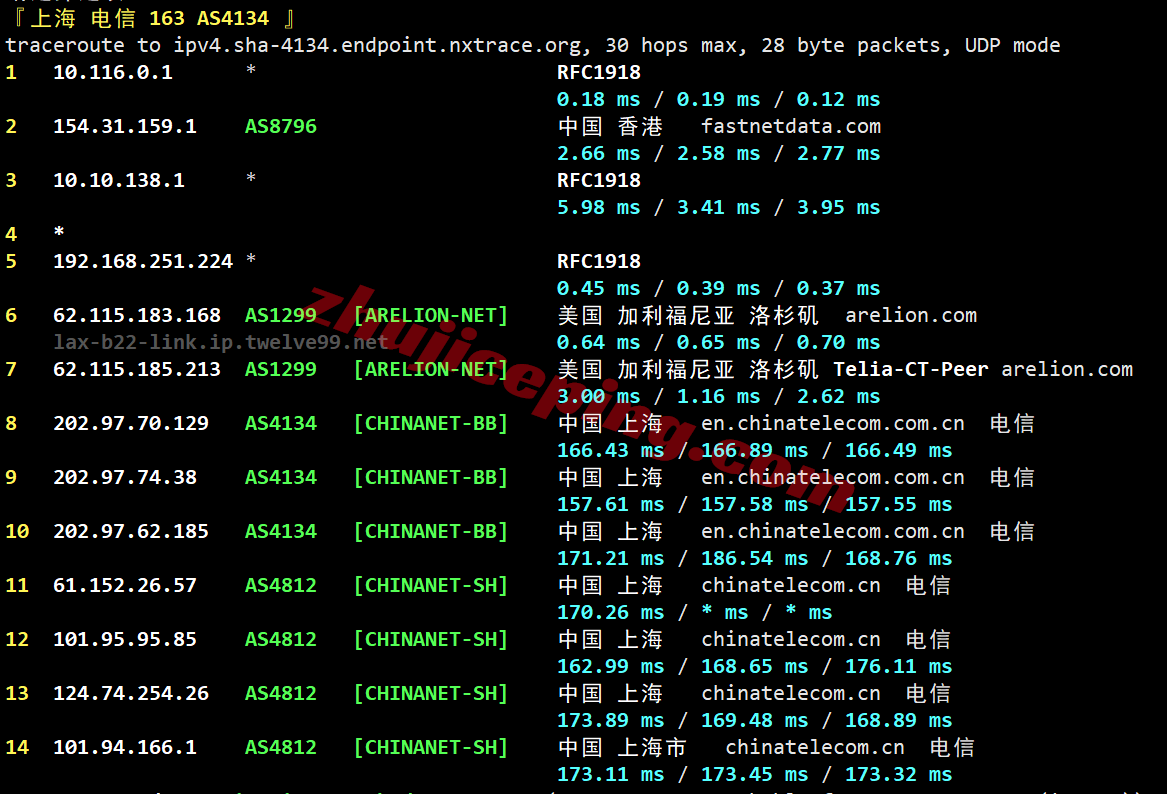This screenshot has width=1167, height=794.
Task: Select fastnetdata.com domain text
Action: (x=791, y=127)
